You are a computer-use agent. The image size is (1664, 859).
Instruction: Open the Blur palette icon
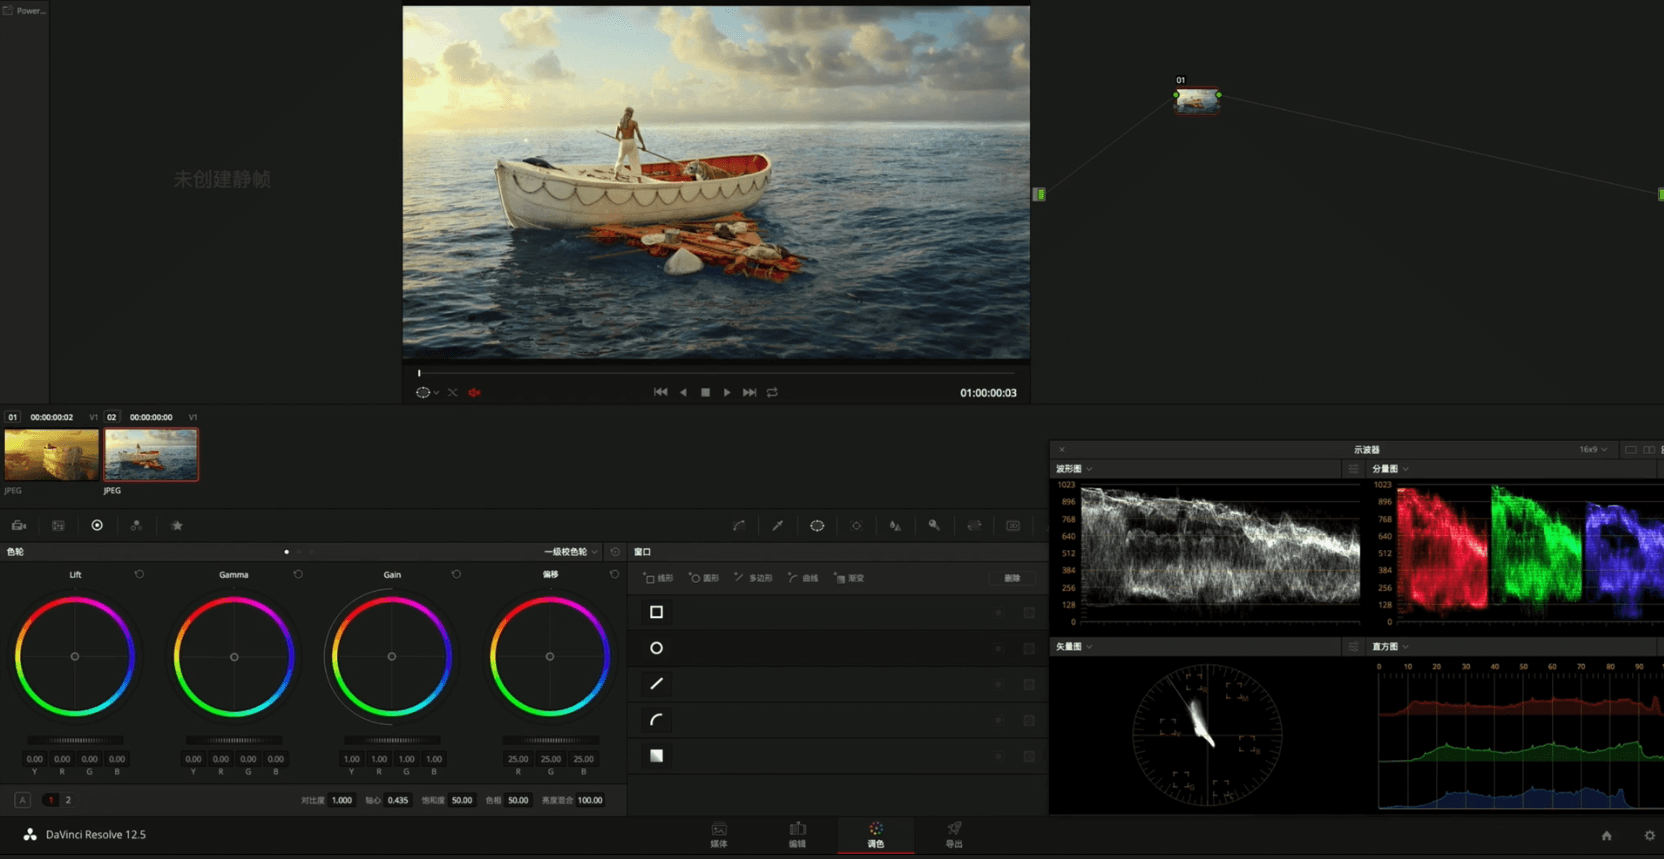click(895, 525)
